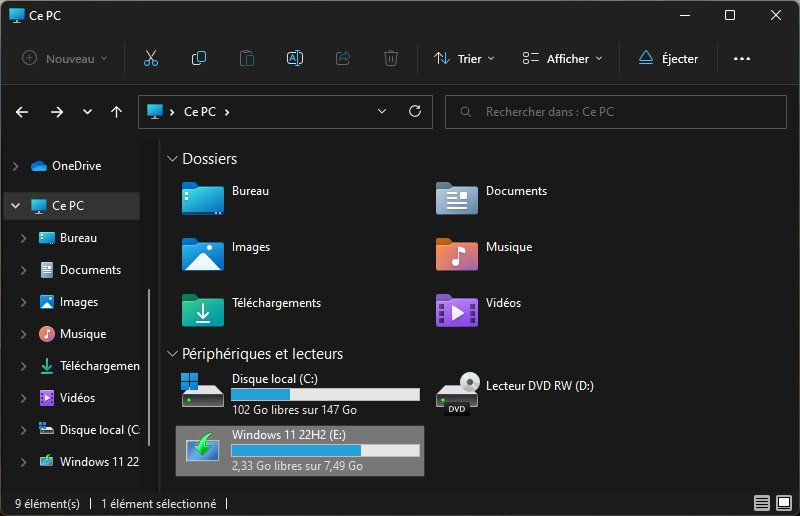Select Téléchargements in navigation pane
This screenshot has width=800, height=516.
[x=89, y=366]
